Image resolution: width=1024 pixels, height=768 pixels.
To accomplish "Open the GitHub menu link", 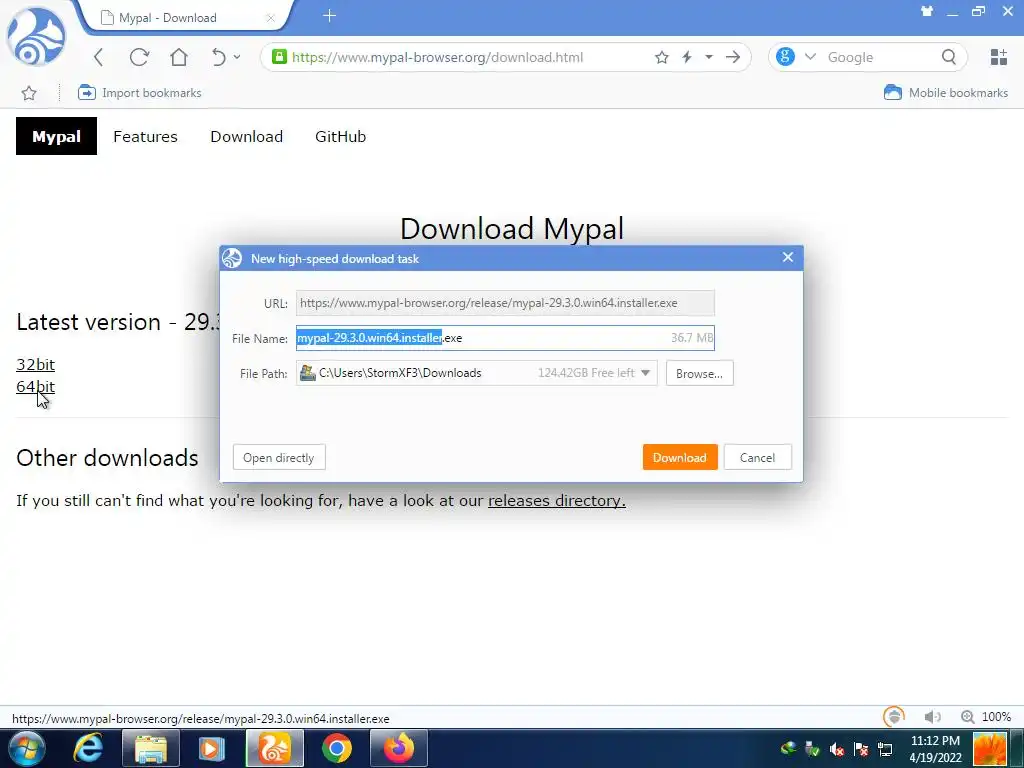I will point(340,136).
